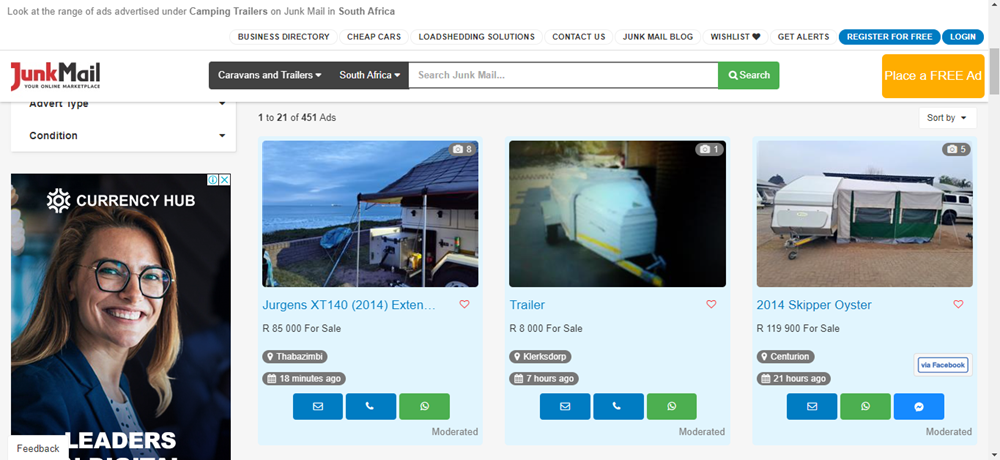Click the Thabazimbi location tag

tap(295, 357)
